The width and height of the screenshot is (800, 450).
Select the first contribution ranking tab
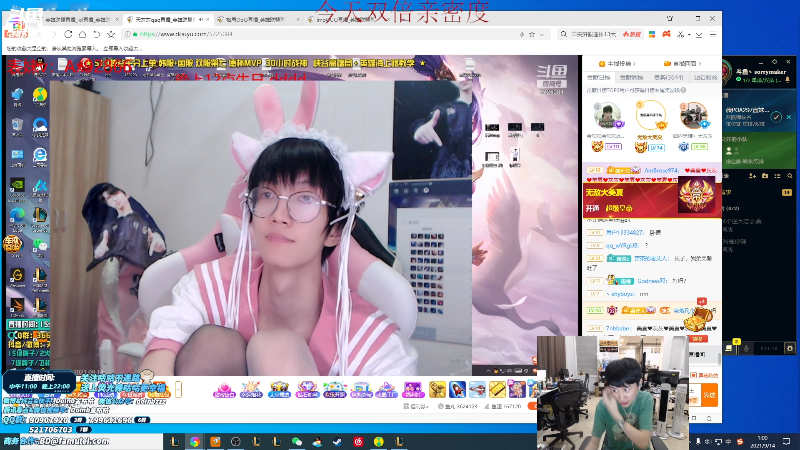click(598, 78)
